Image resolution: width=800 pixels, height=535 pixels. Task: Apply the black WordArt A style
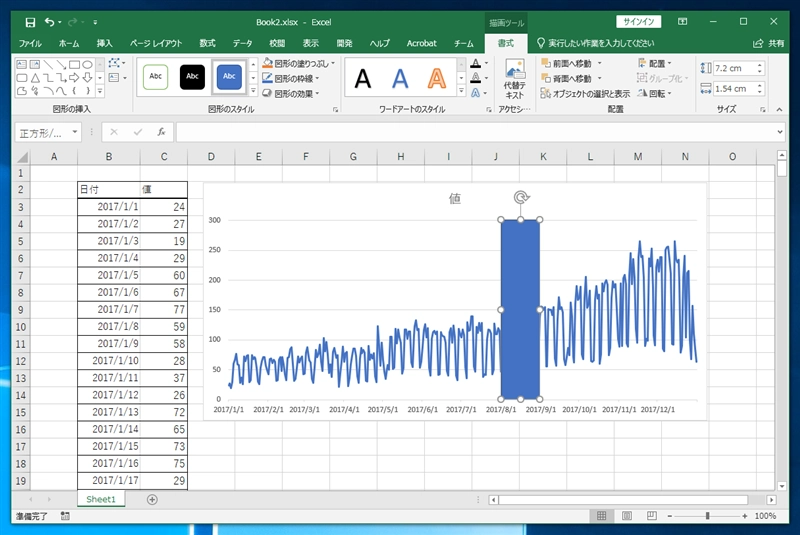pos(363,79)
